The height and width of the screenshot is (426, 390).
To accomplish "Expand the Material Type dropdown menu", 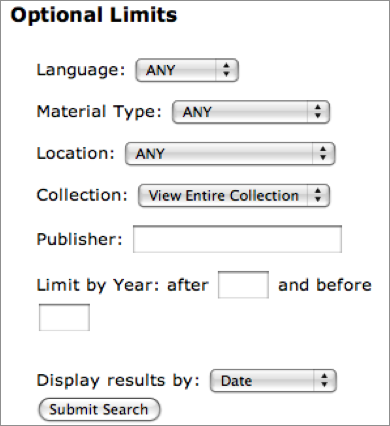I will 251,112.
